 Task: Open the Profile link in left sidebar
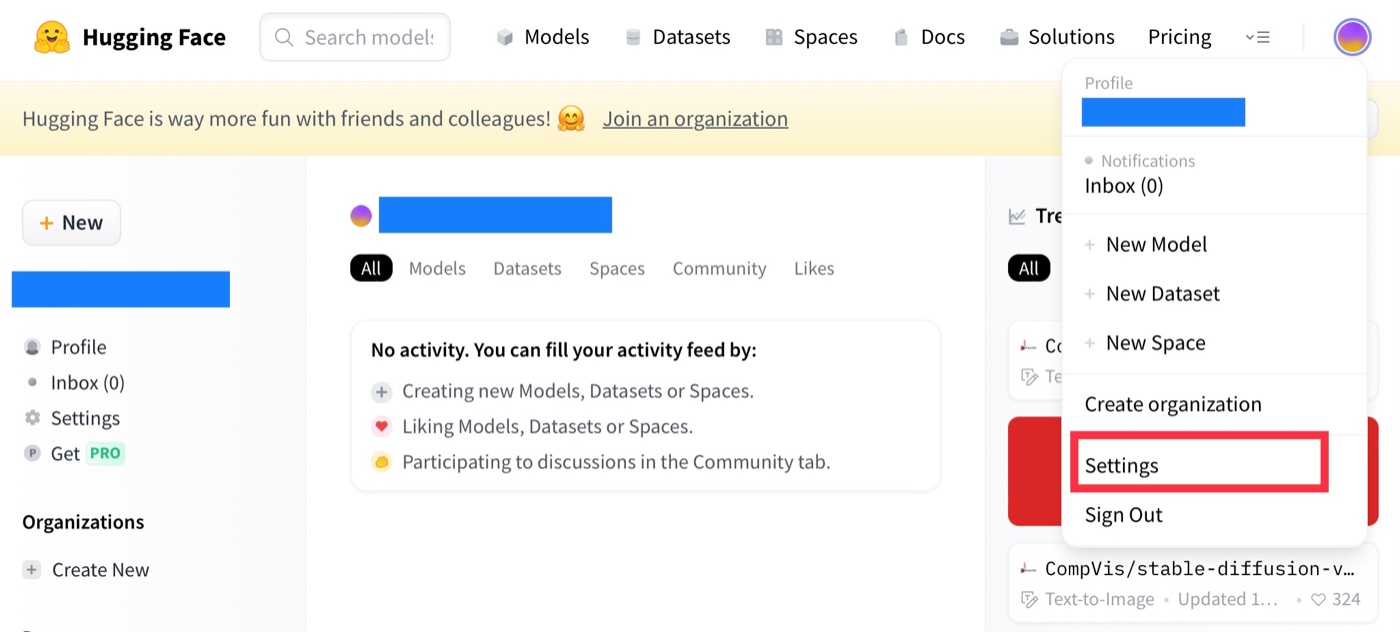[79, 347]
